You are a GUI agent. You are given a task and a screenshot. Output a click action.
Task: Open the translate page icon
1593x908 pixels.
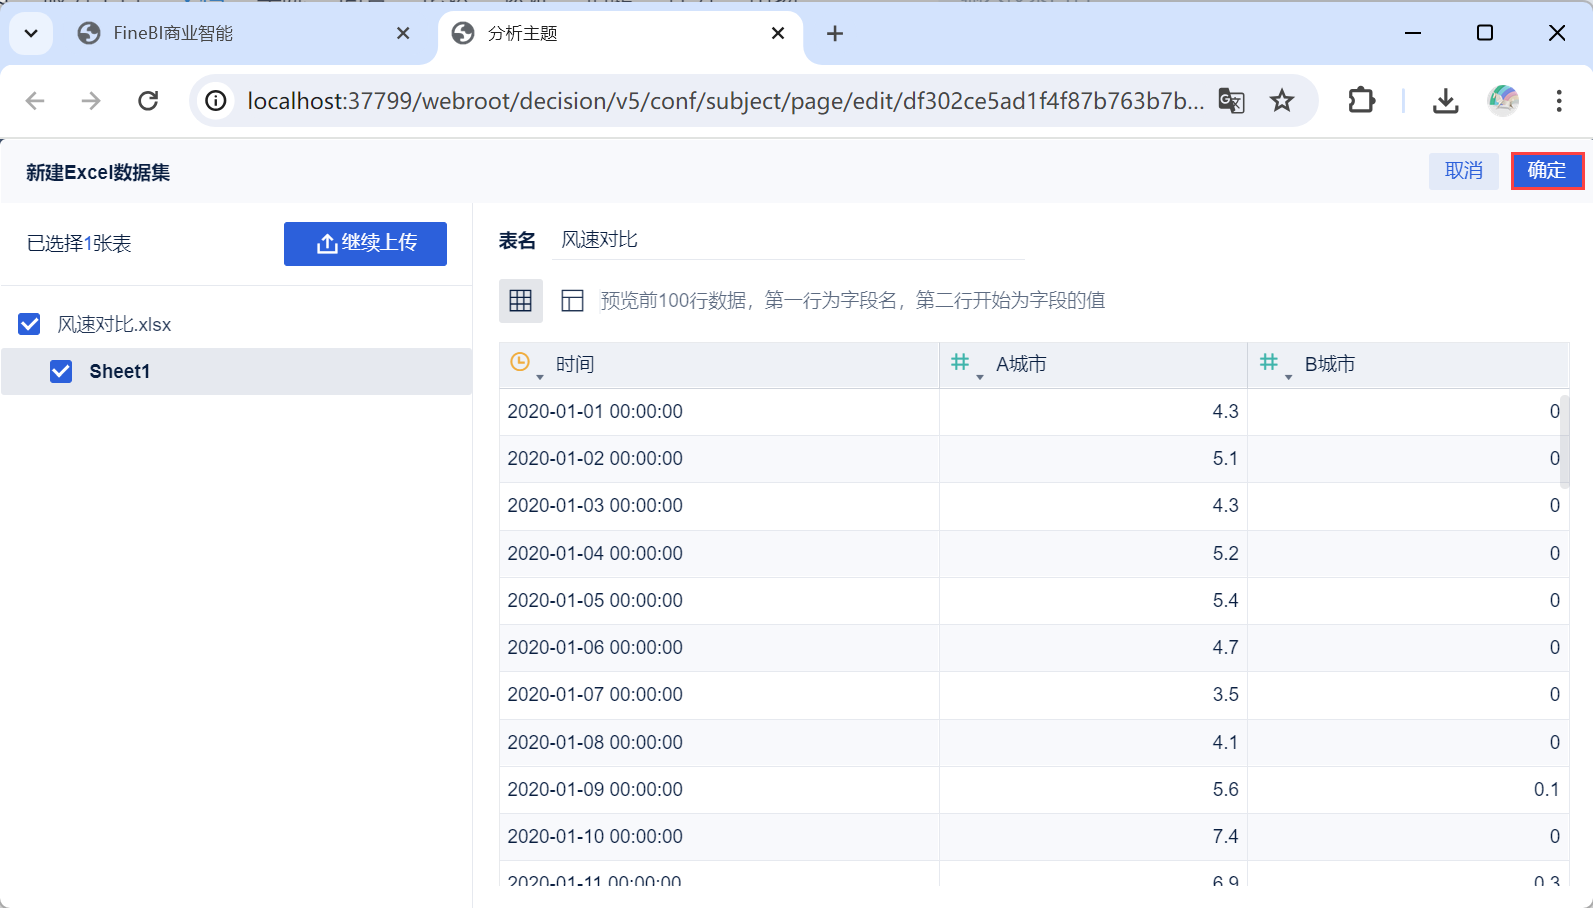[1231, 101]
